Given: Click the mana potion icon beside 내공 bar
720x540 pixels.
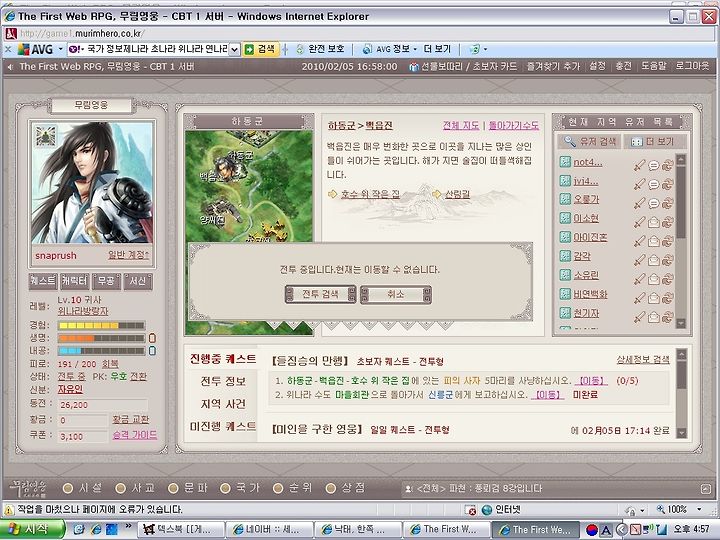Looking at the screenshot, I should tap(152, 351).
